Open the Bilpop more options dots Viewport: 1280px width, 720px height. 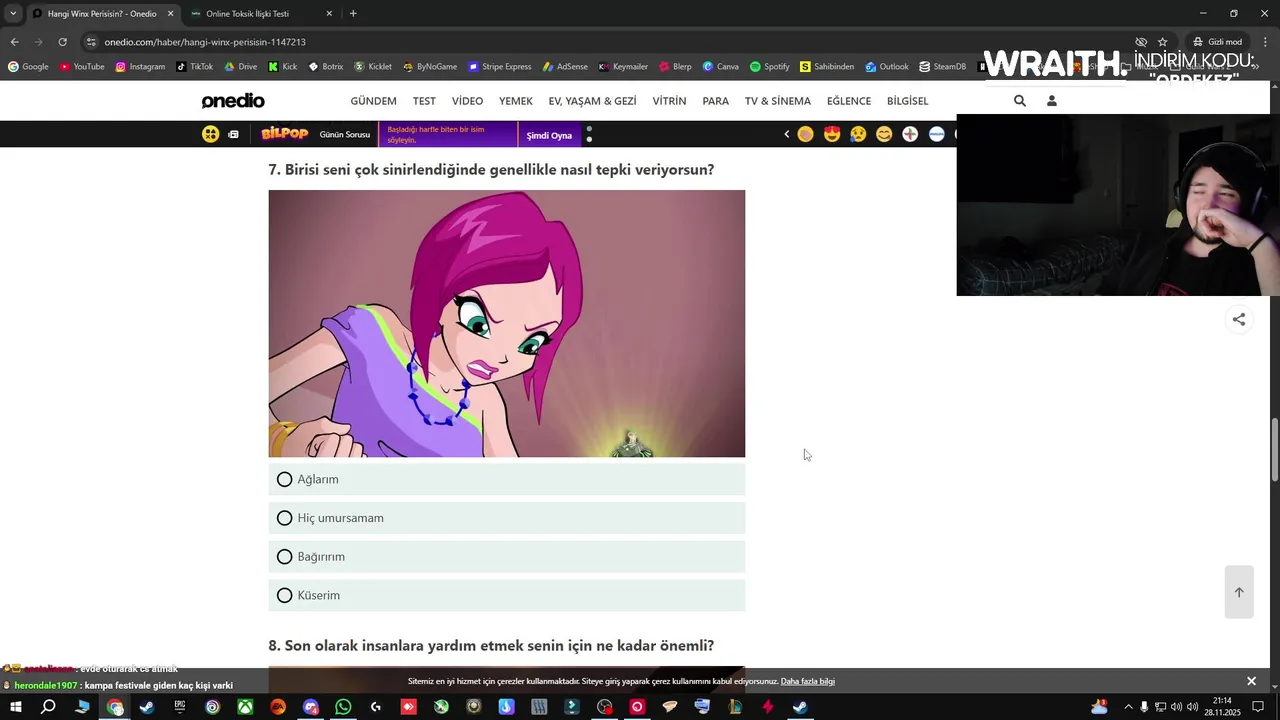tap(589, 134)
